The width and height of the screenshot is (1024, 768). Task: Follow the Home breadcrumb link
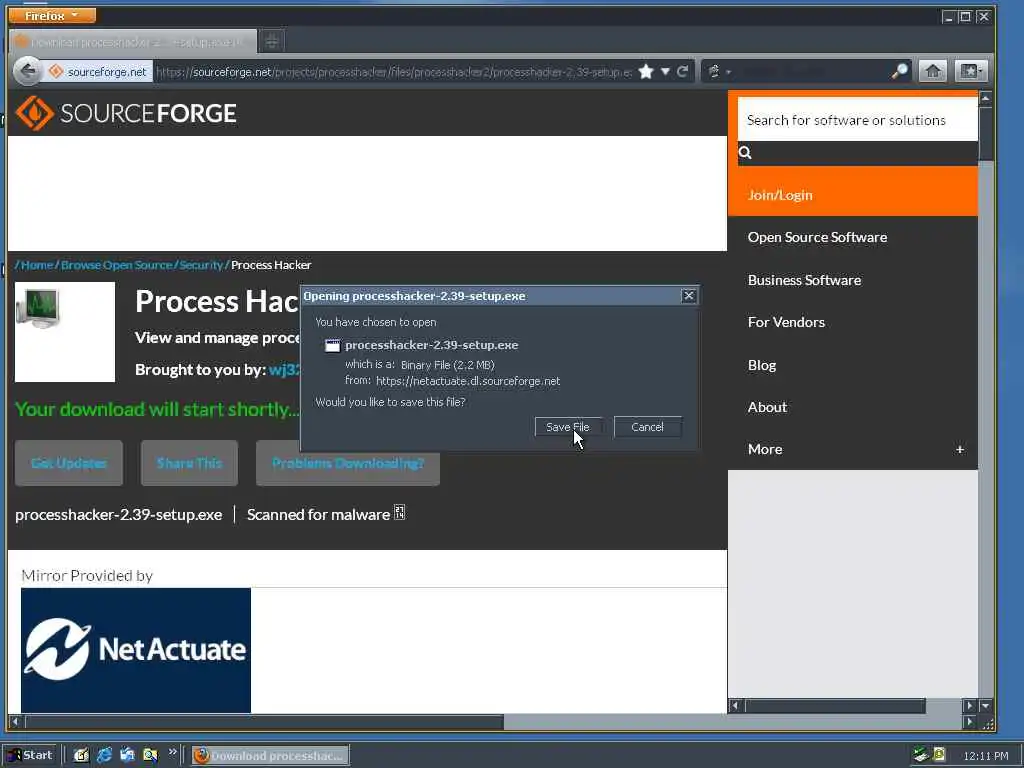[x=37, y=265]
